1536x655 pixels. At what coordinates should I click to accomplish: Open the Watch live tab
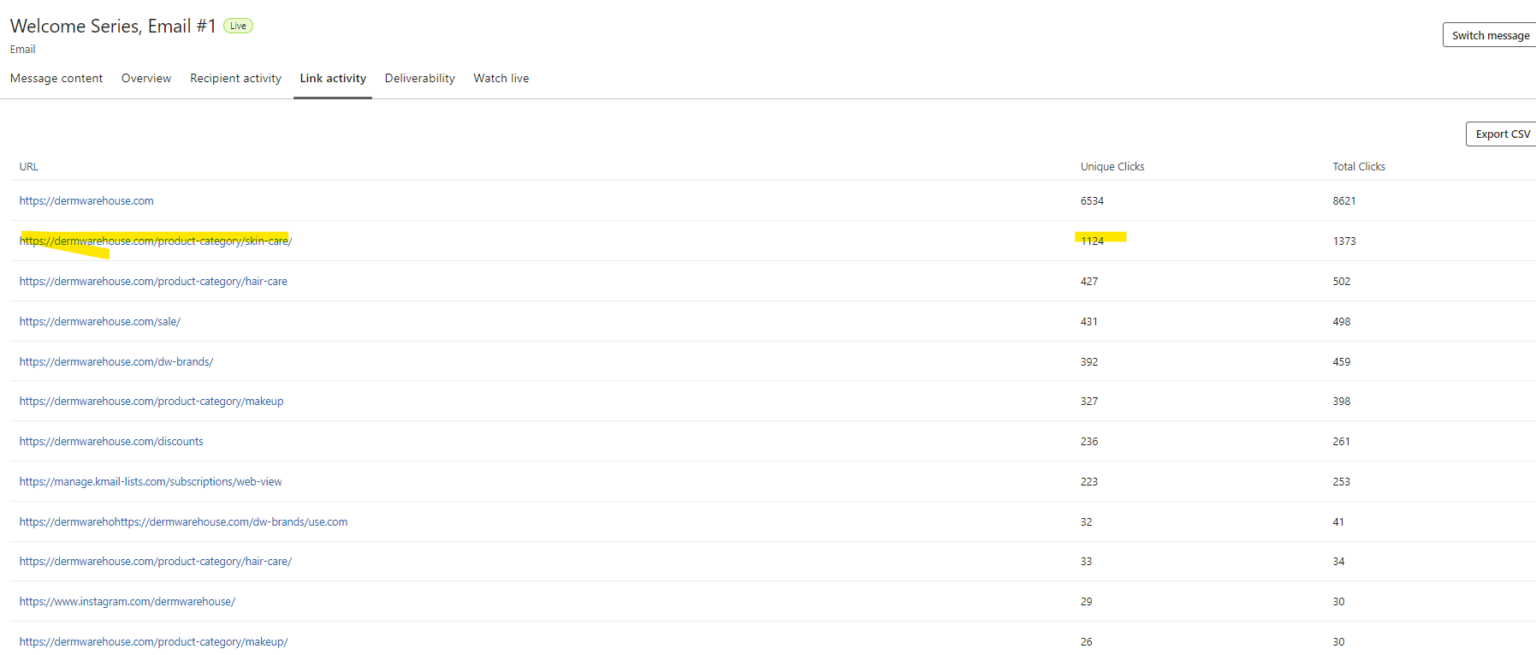(501, 78)
